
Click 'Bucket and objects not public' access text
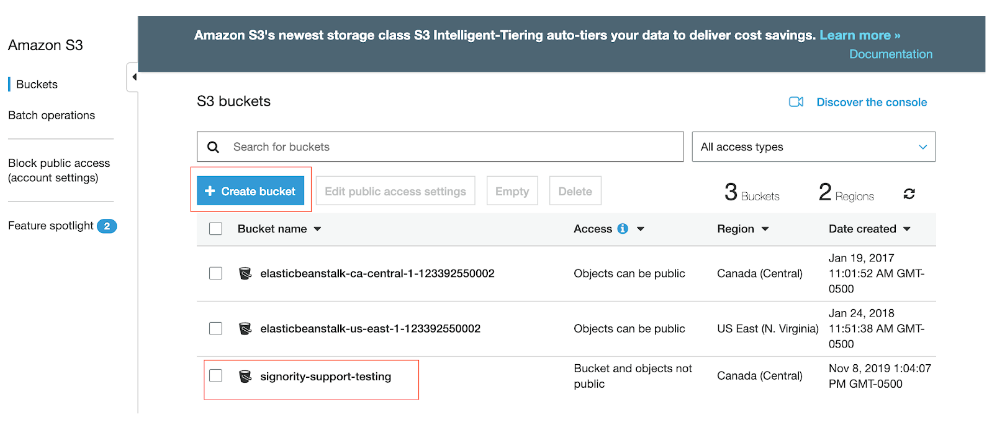(x=633, y=376)
